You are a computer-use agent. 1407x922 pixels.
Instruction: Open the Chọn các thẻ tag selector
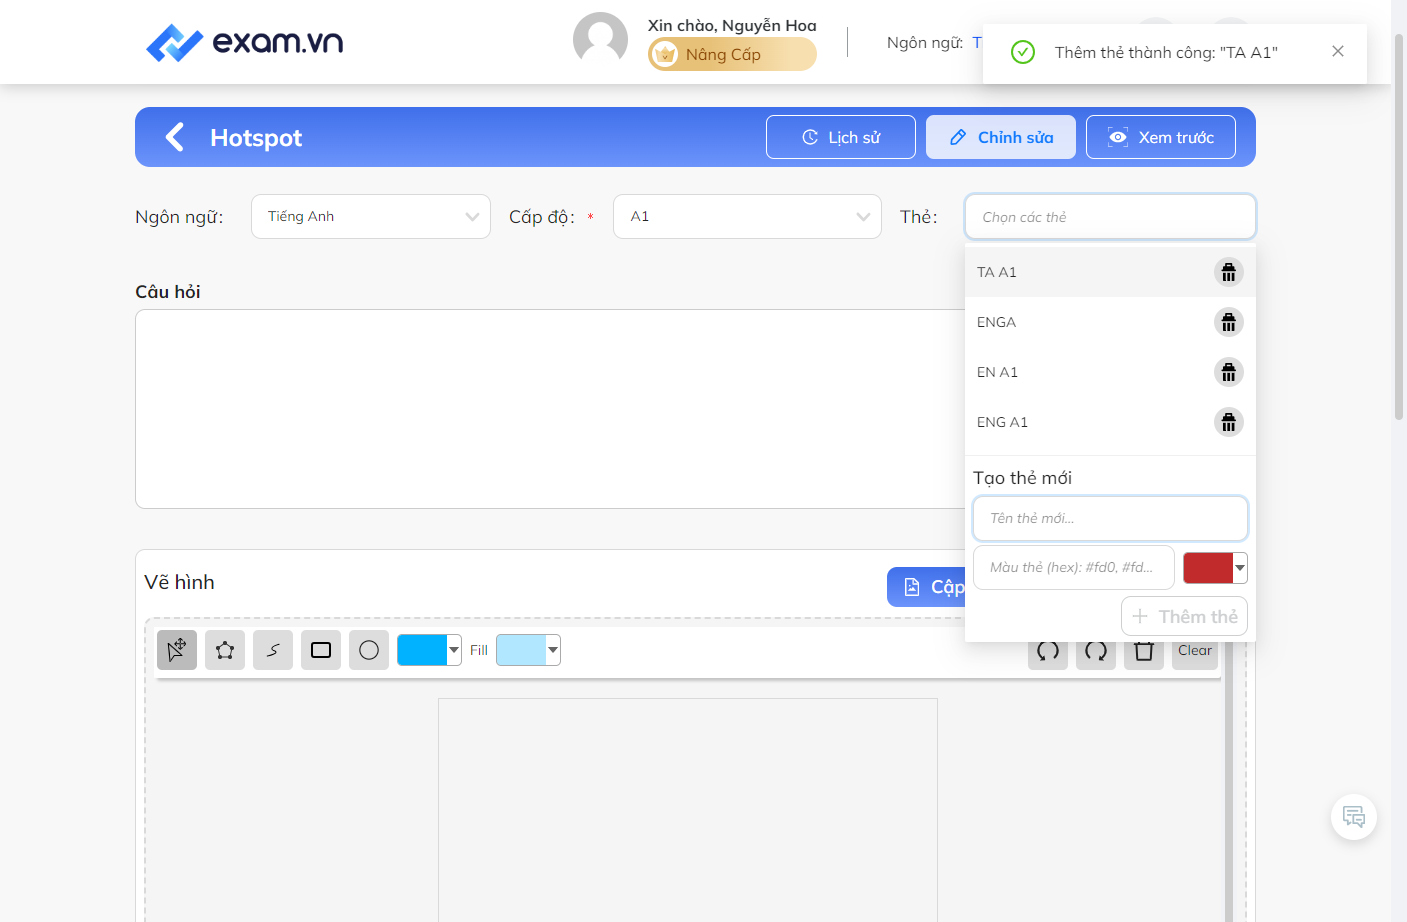(1110, 216)
